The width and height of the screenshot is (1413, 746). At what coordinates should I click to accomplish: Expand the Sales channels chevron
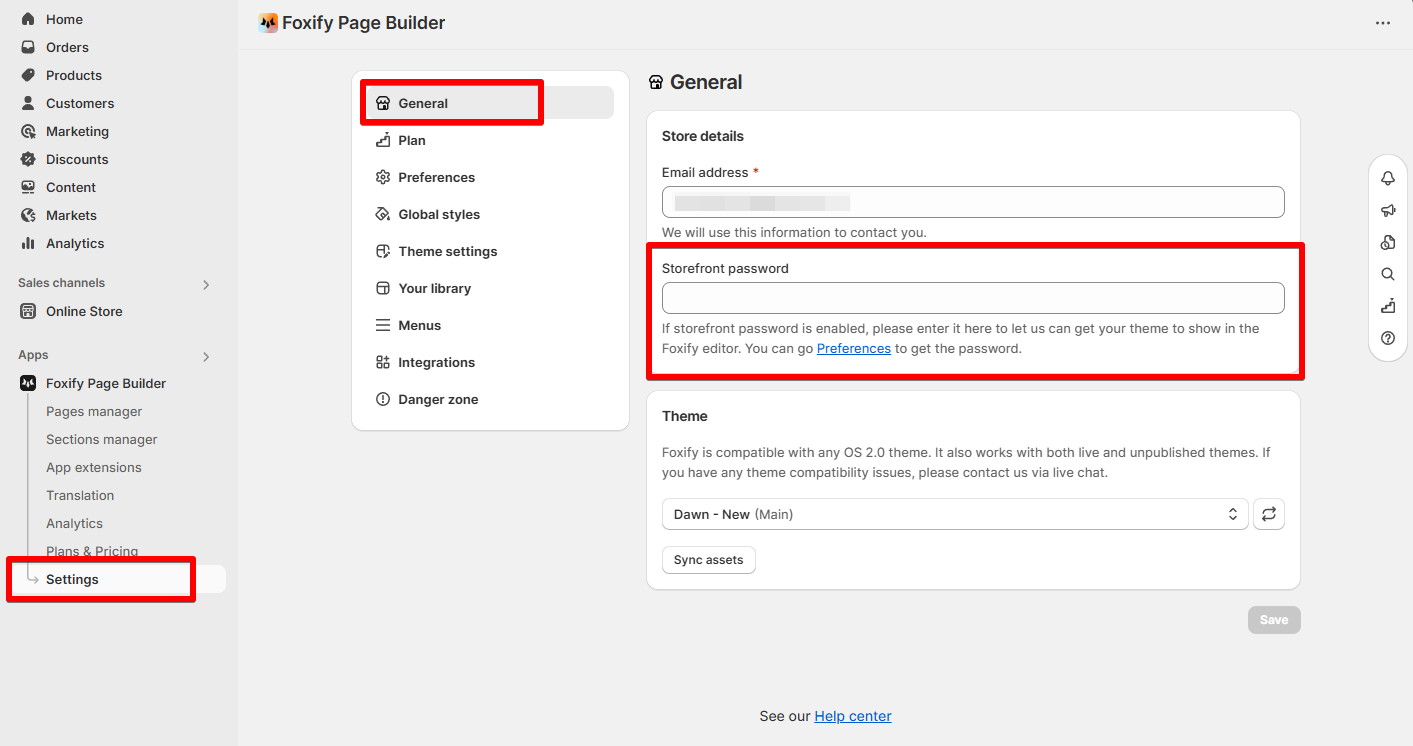point(206,284)
